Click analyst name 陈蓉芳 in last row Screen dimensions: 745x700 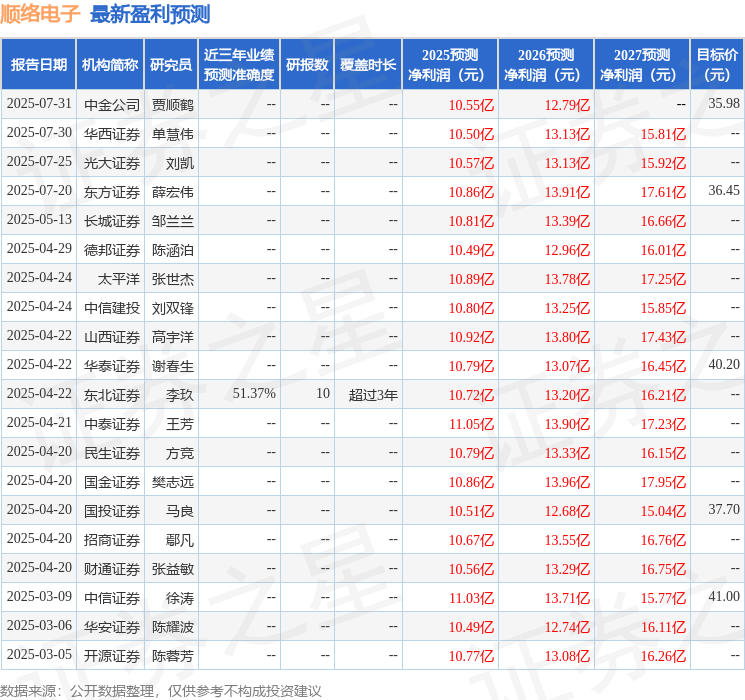click(173, 656)
